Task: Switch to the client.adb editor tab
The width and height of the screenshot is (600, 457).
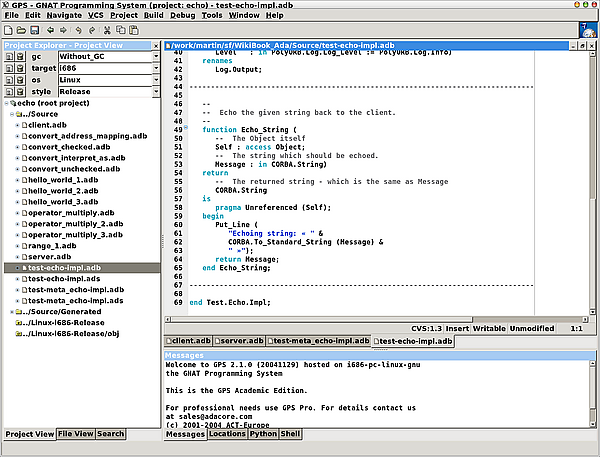Action: pyautogui.click(x=188, y=341)
